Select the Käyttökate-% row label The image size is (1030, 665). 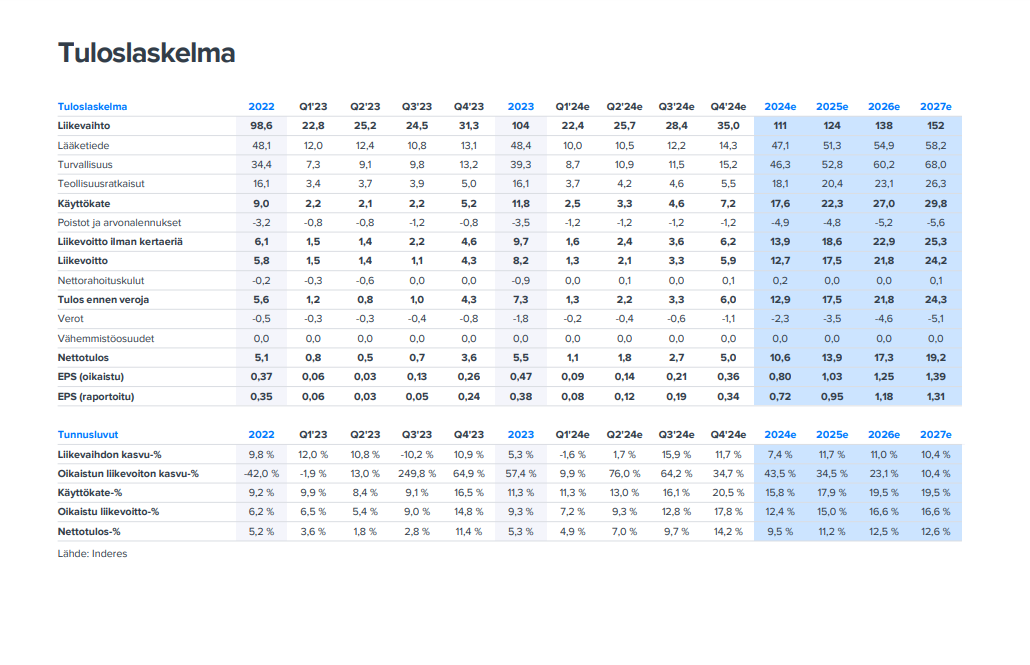(x=91, y=493)
